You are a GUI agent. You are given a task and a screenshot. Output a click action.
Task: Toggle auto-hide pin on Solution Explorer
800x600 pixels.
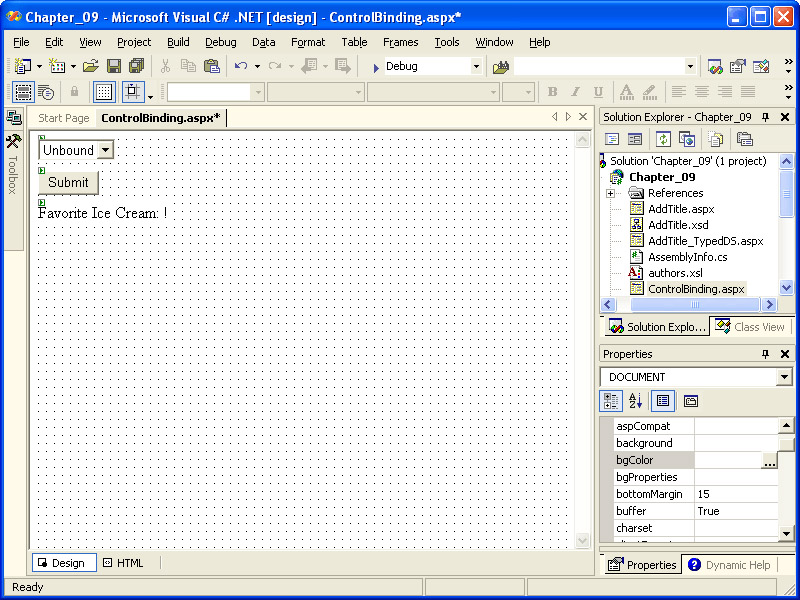point(766,117)
